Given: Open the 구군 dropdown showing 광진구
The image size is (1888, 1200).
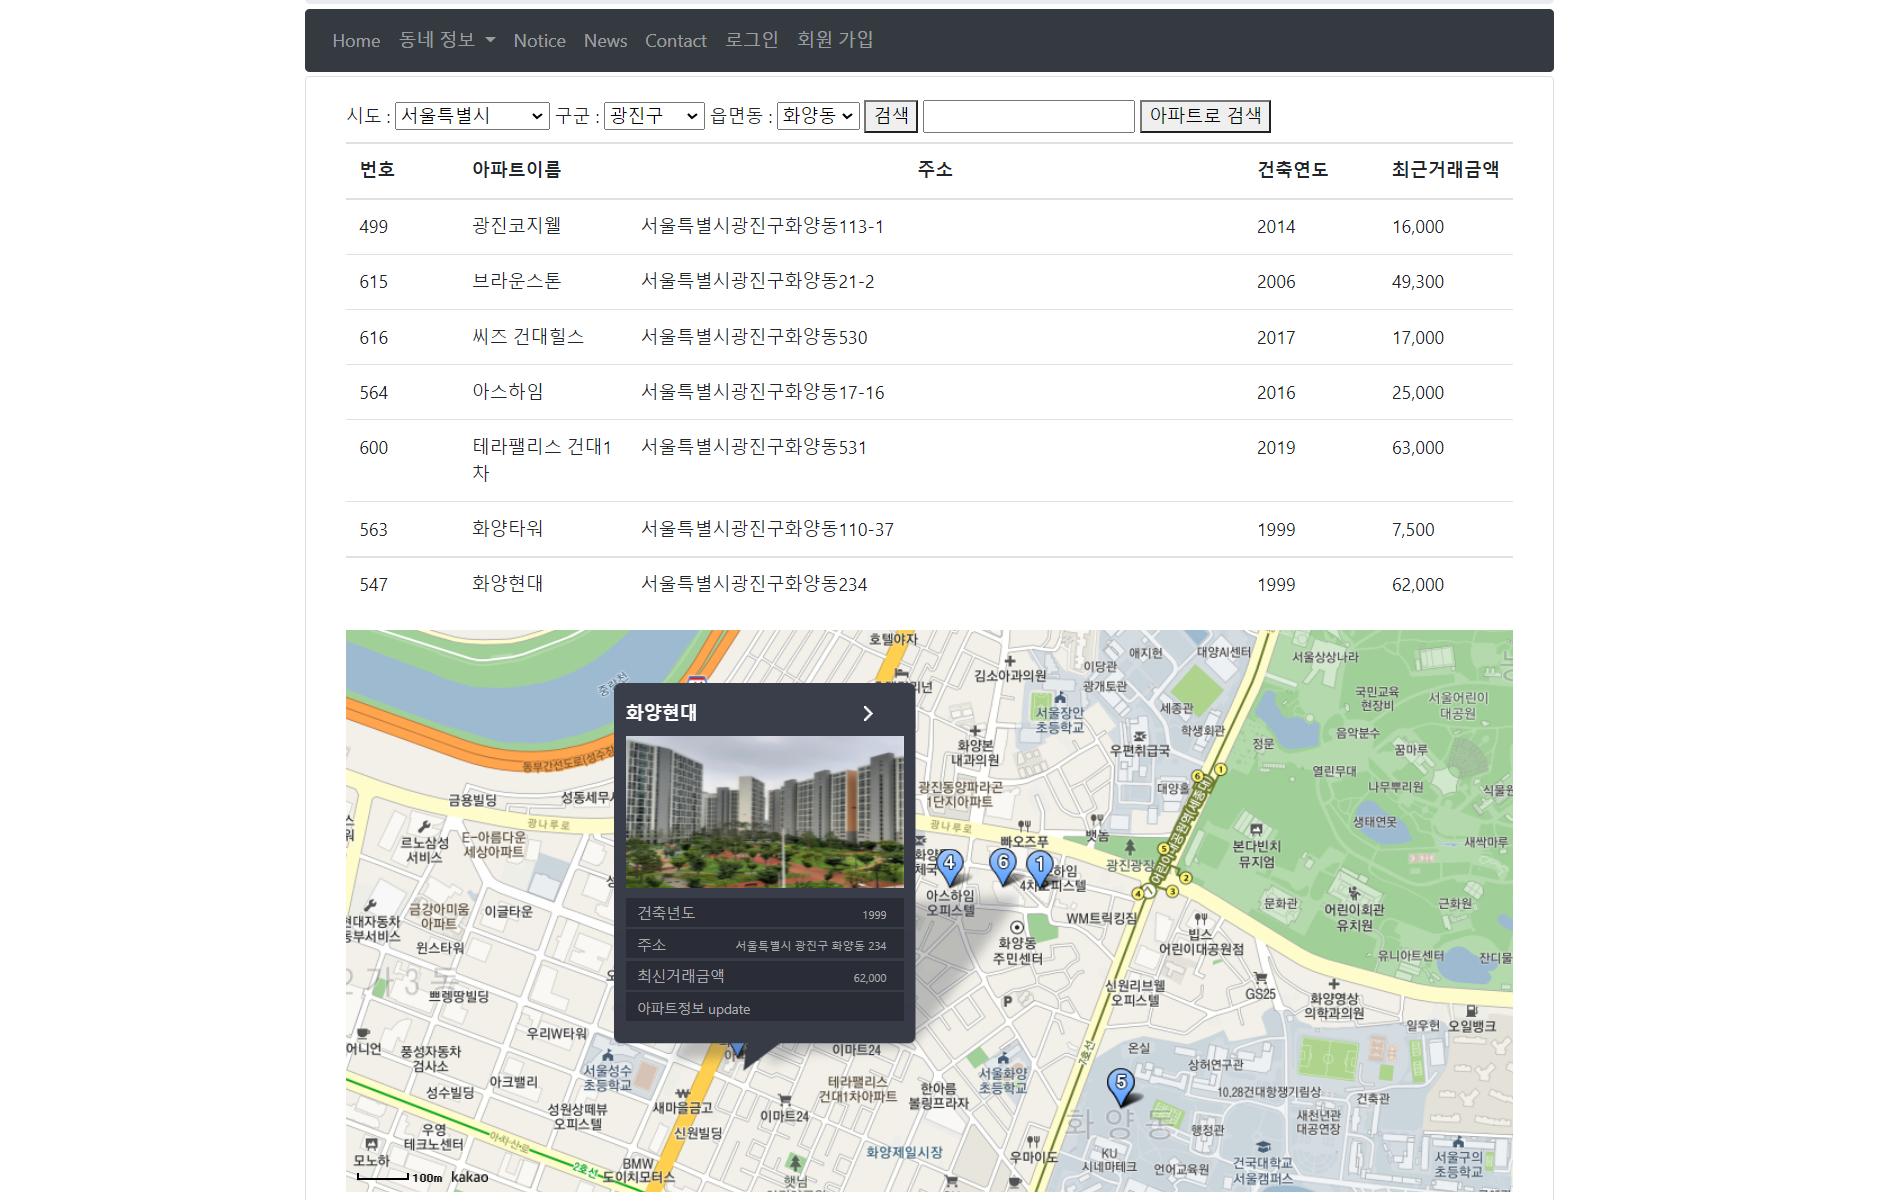Looking at the screenshot, I should pyautogui.click(x=653, y=115).
